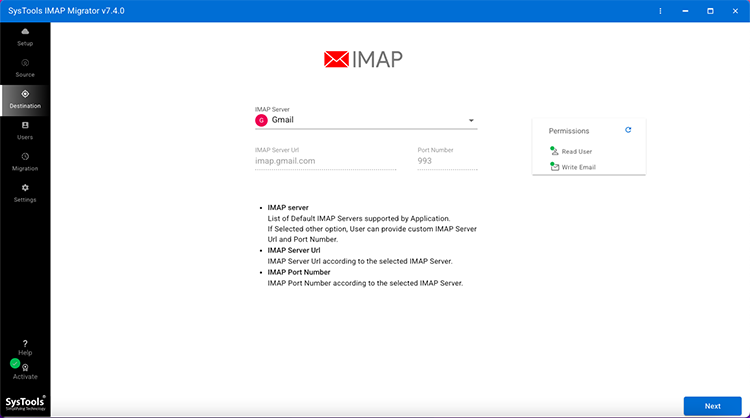Click the SysTools logo at sidebar bottom

point(25,403)
